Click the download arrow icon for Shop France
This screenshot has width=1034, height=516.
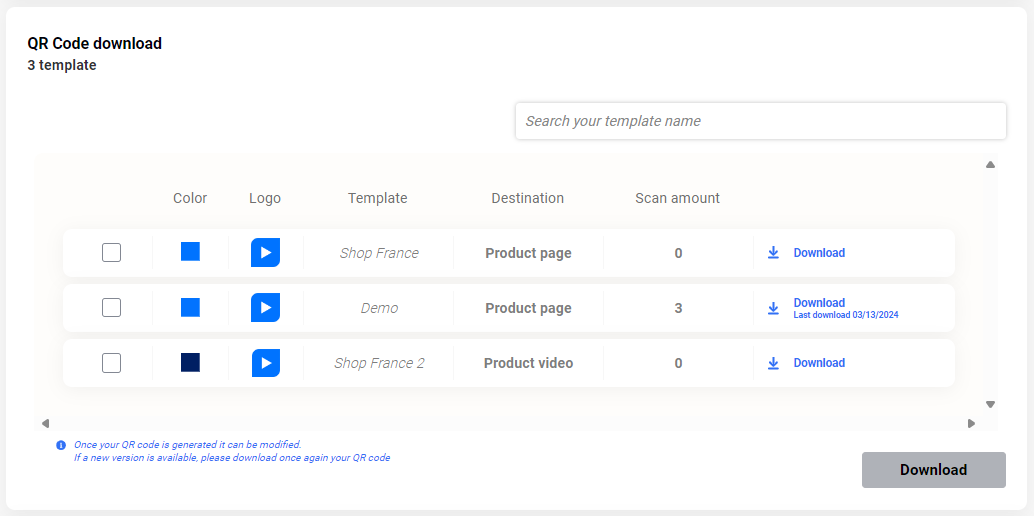coord(773,253)
